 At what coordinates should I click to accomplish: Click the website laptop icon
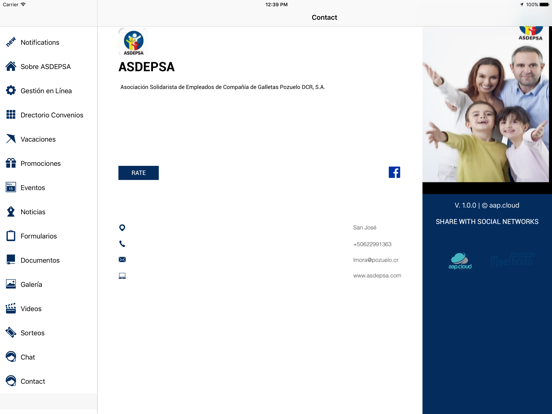pyautogui.click(x=122, y=276)
